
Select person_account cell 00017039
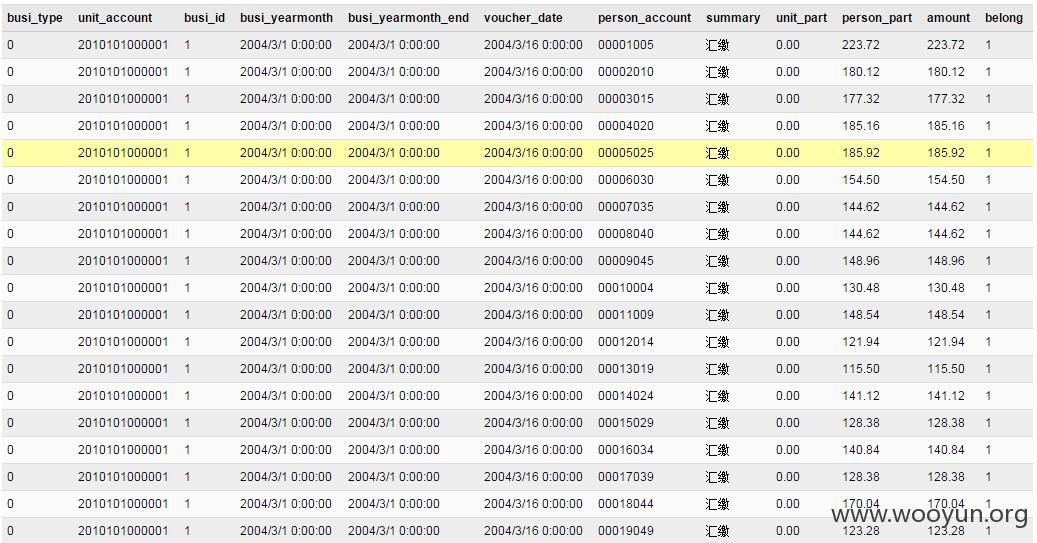[x=626, y=477]
